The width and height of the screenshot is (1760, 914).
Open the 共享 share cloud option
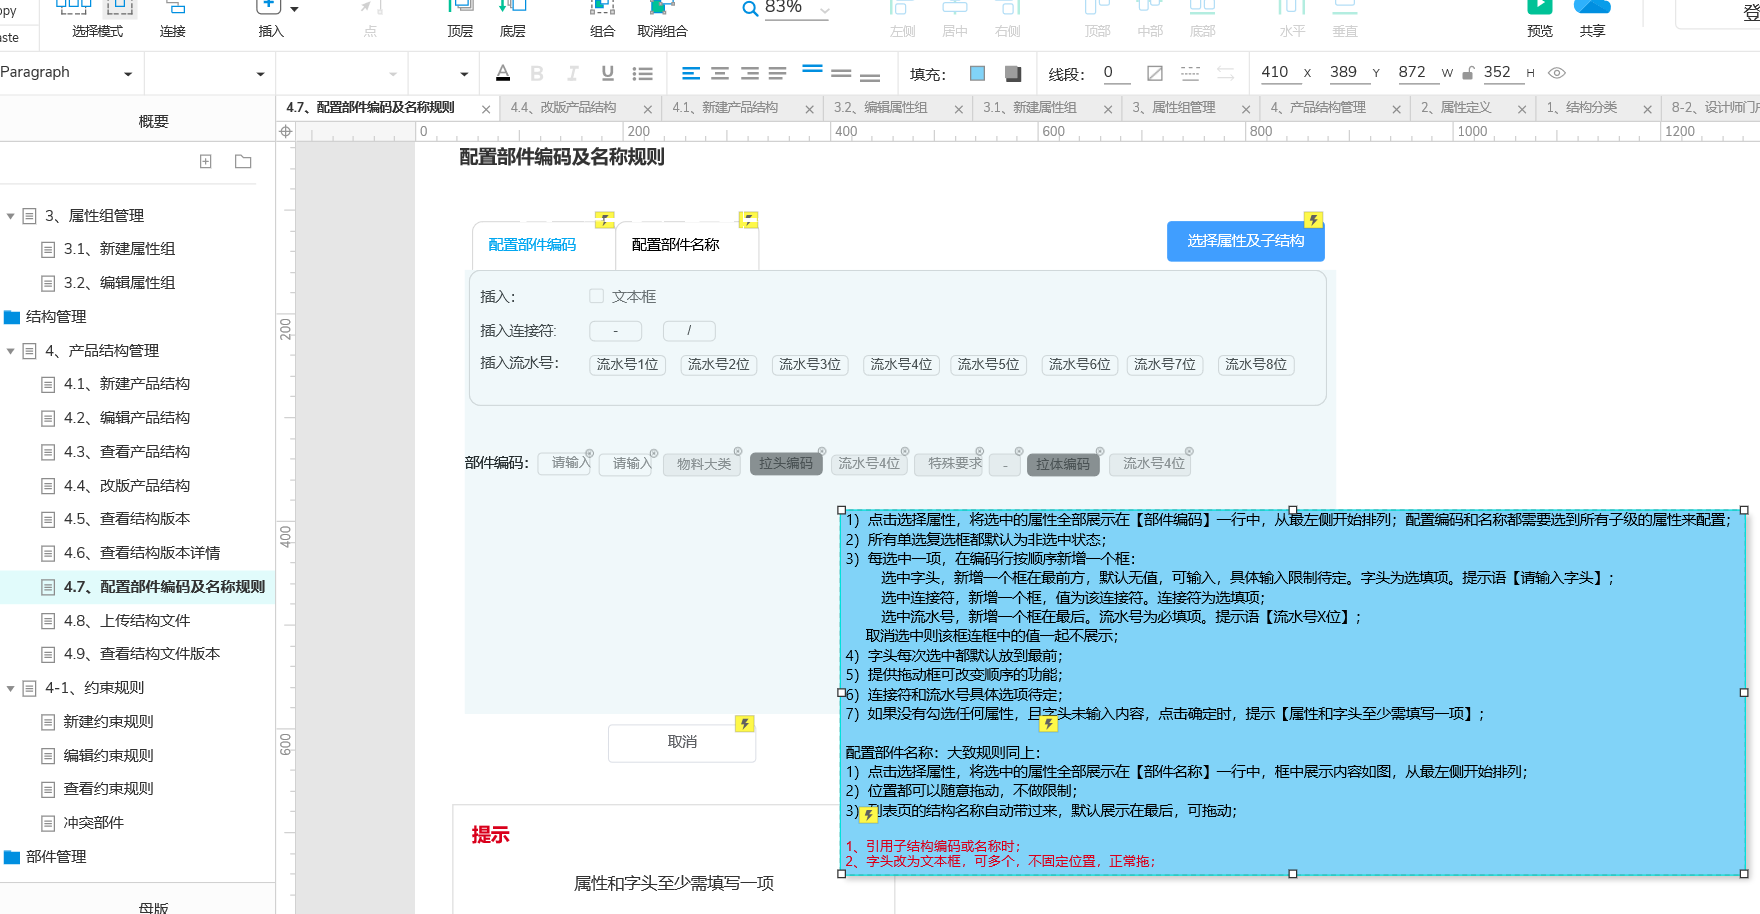click(x=1592, y=18)
